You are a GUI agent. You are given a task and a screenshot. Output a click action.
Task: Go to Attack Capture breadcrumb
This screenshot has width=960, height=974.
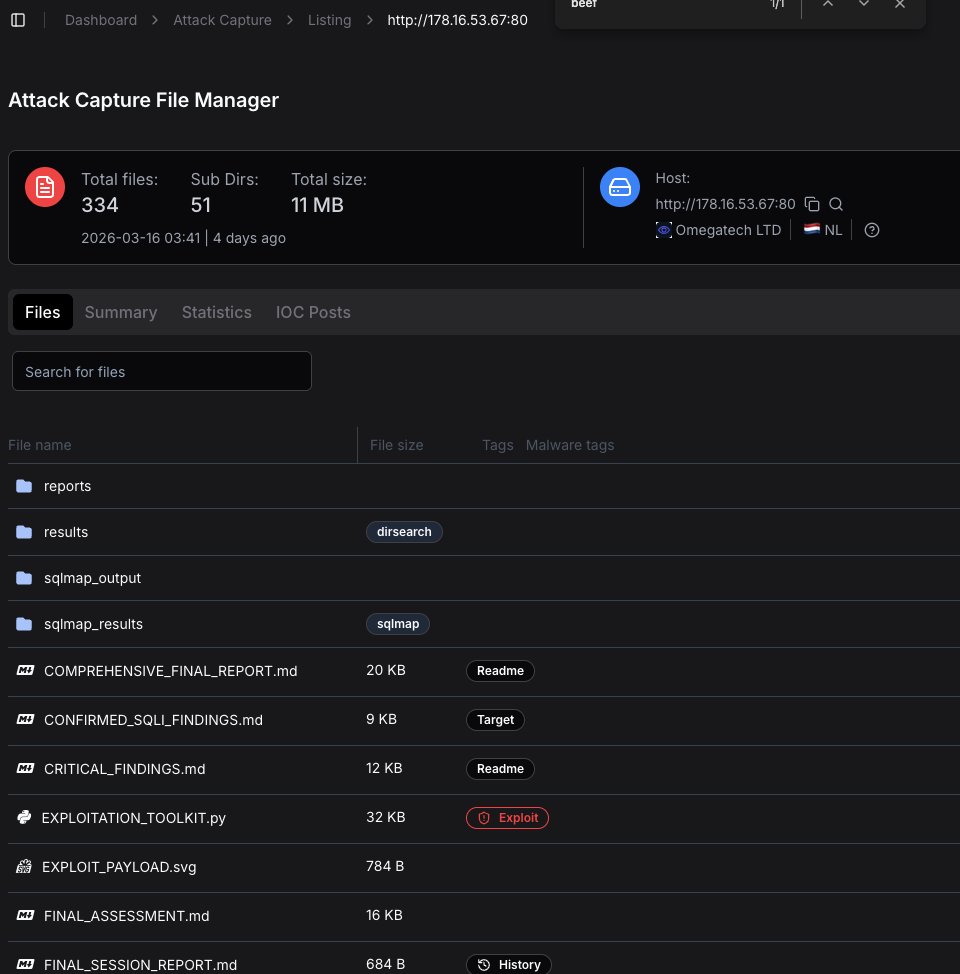tap(222, 20)
